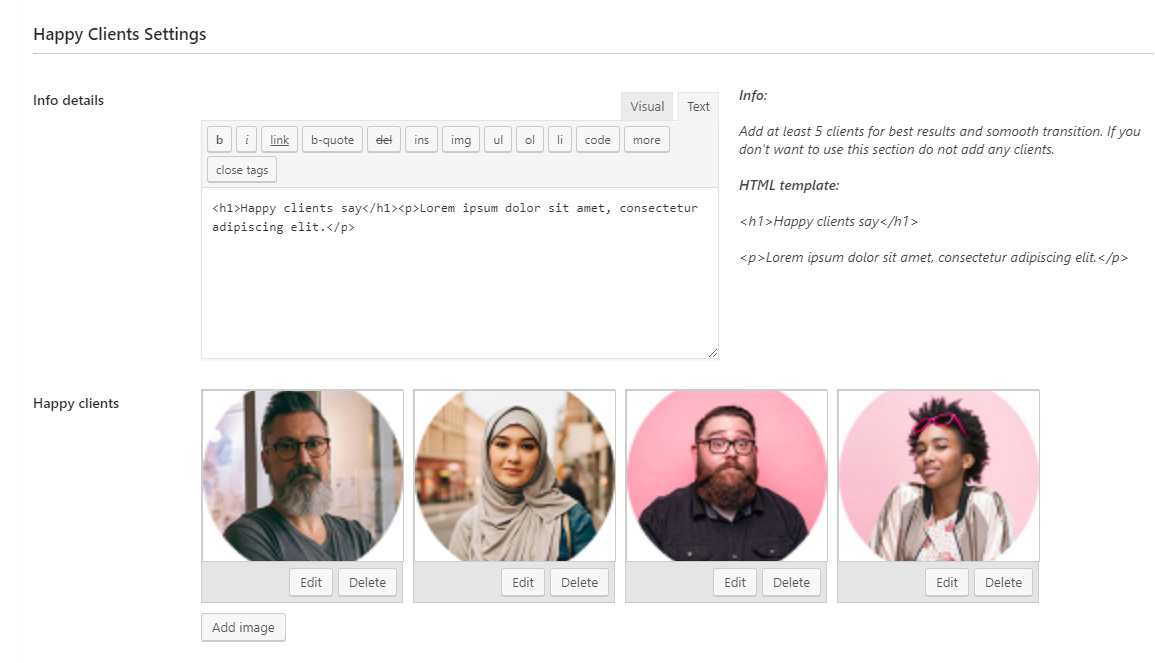Edit the client image of the man on the pink background
The height and width of the screenshot is (663, 1155).
point(735,583)
